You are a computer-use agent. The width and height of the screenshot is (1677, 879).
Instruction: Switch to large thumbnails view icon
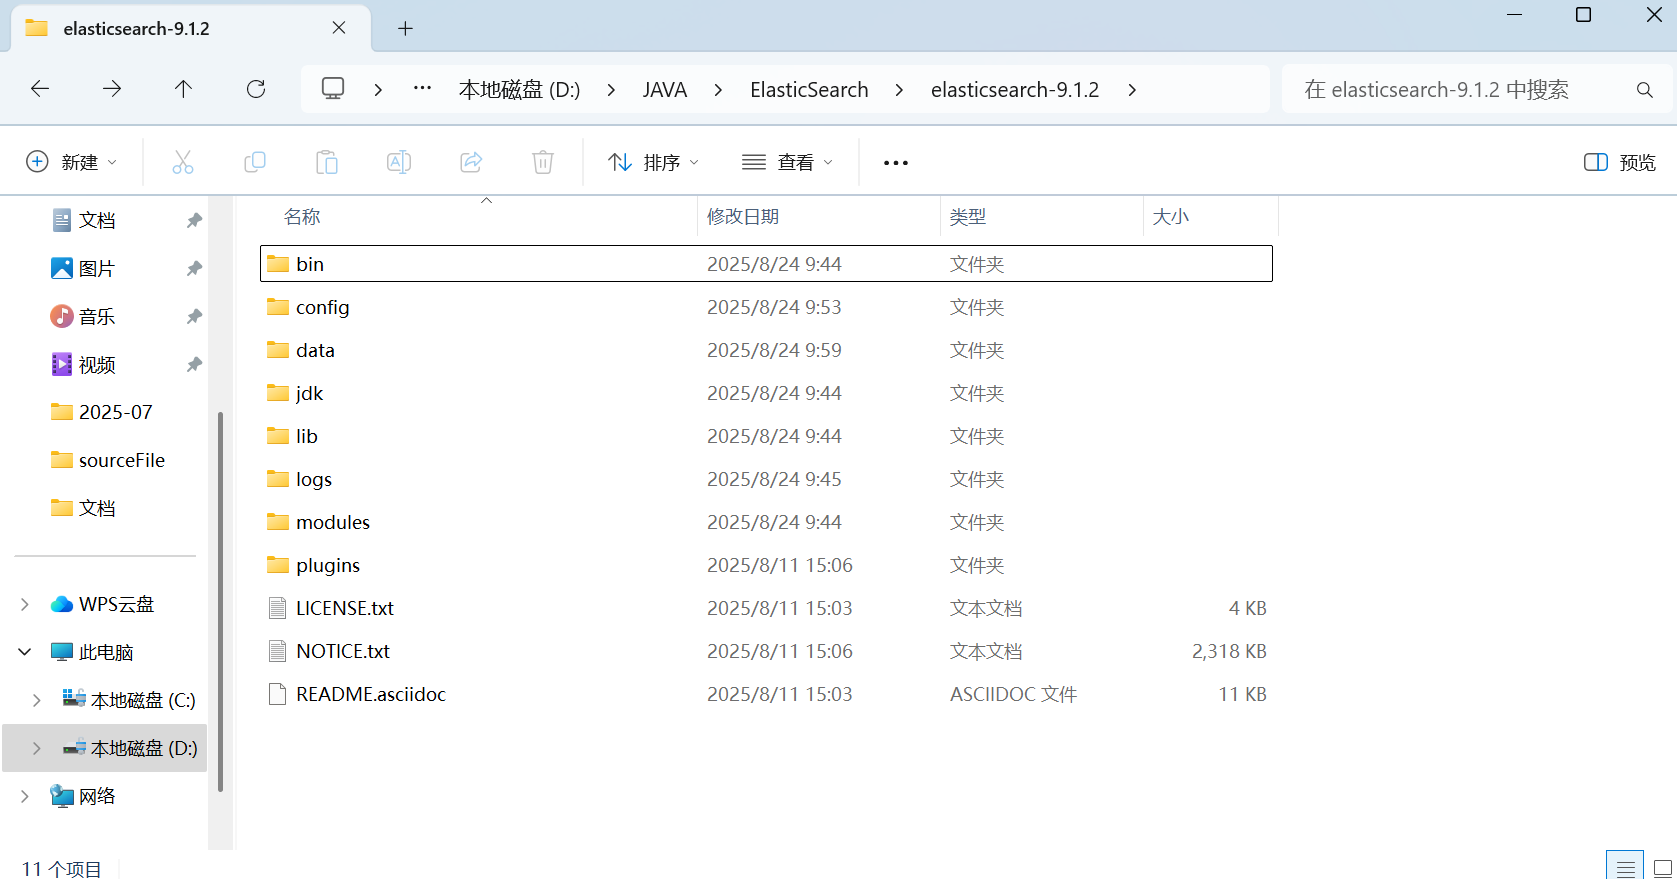(1662, 868)
